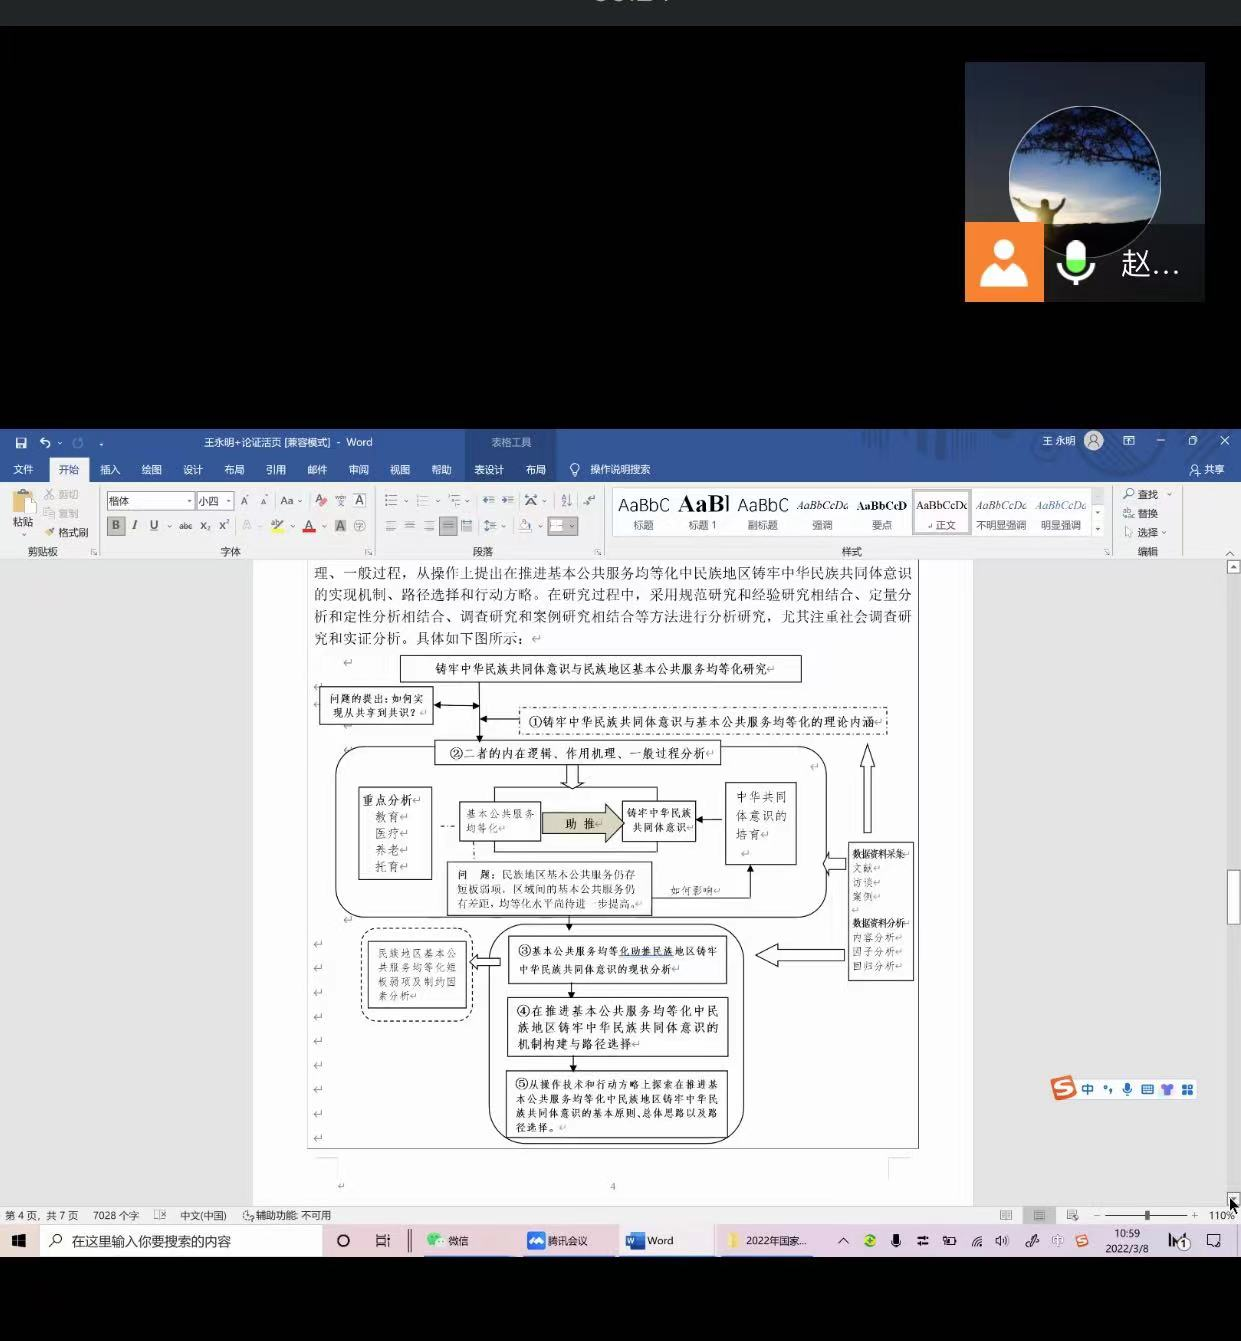Toggle Bold formatting button
Screen dimensions: 1241x1341
pyautogui.click(x=116, y=525)
